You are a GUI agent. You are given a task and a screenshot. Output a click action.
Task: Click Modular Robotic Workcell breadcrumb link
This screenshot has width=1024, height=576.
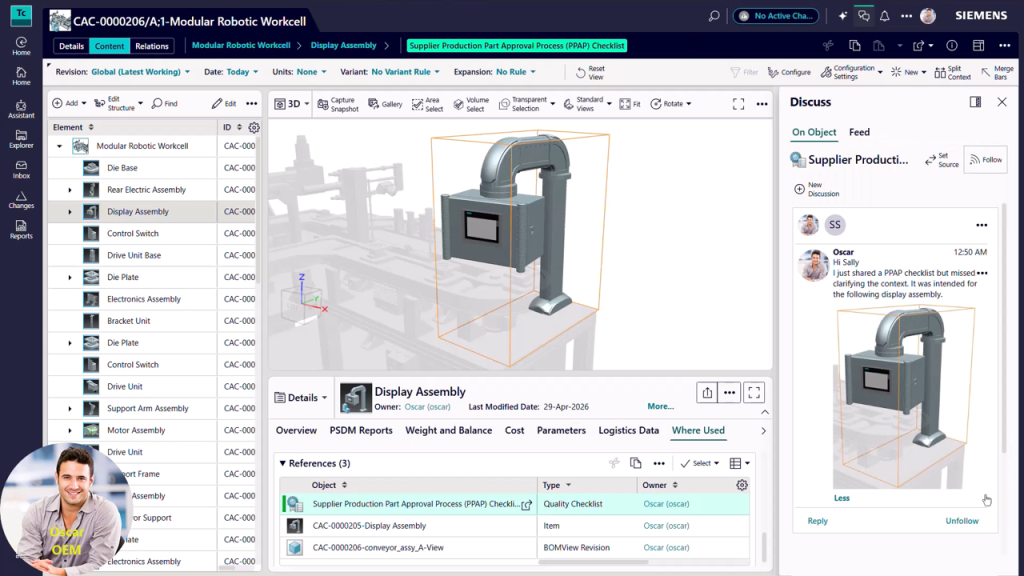point(241,45)
